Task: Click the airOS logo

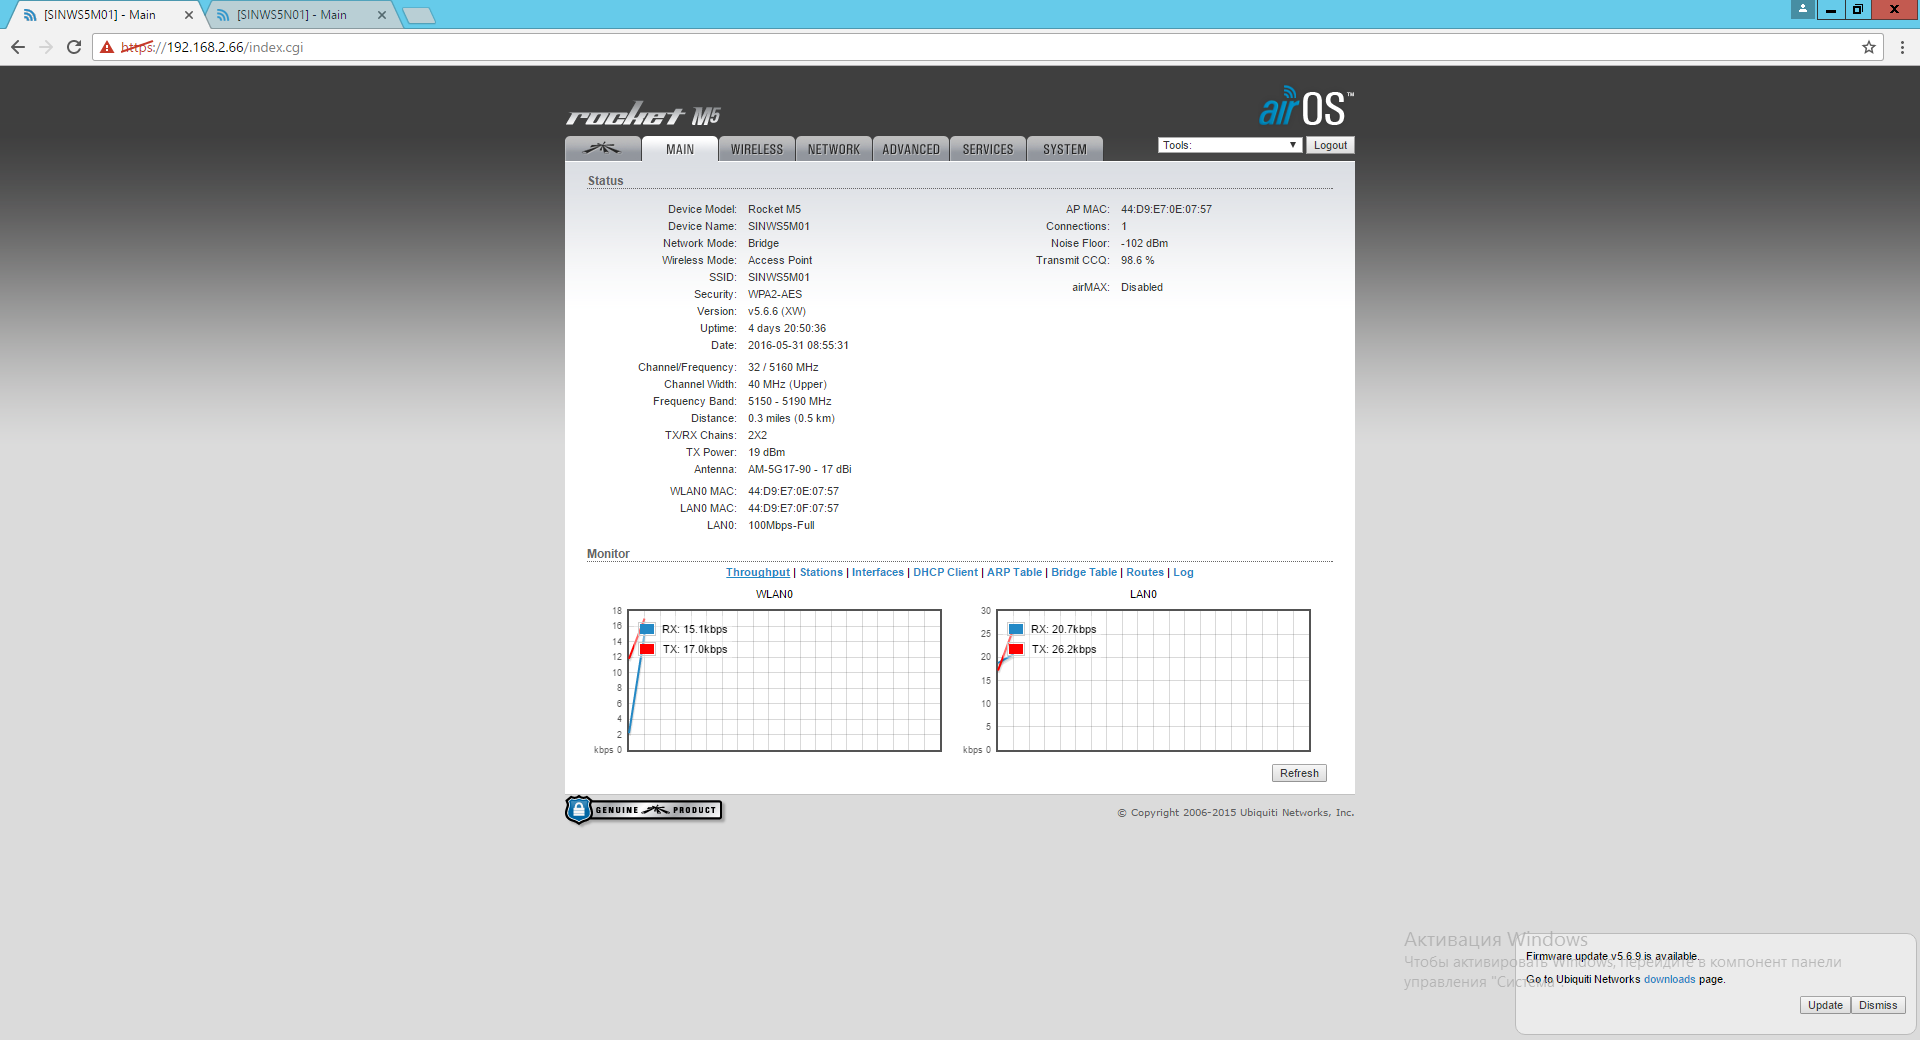Action: click(x=1305, y=108)
